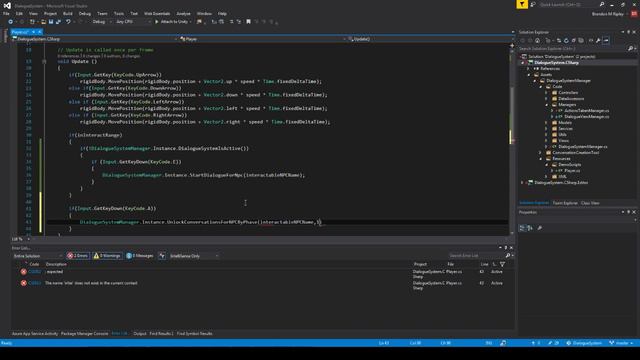Click the Open File folder icon
640x360 pixels.
43,22
